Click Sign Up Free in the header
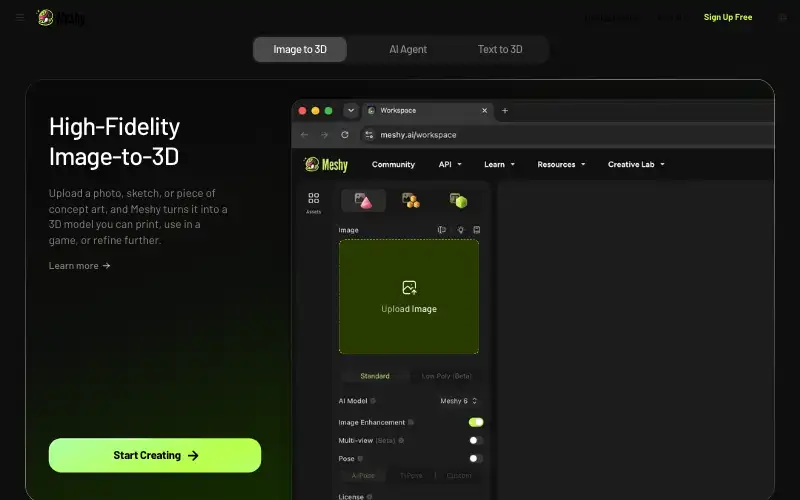 pos(728,17)
